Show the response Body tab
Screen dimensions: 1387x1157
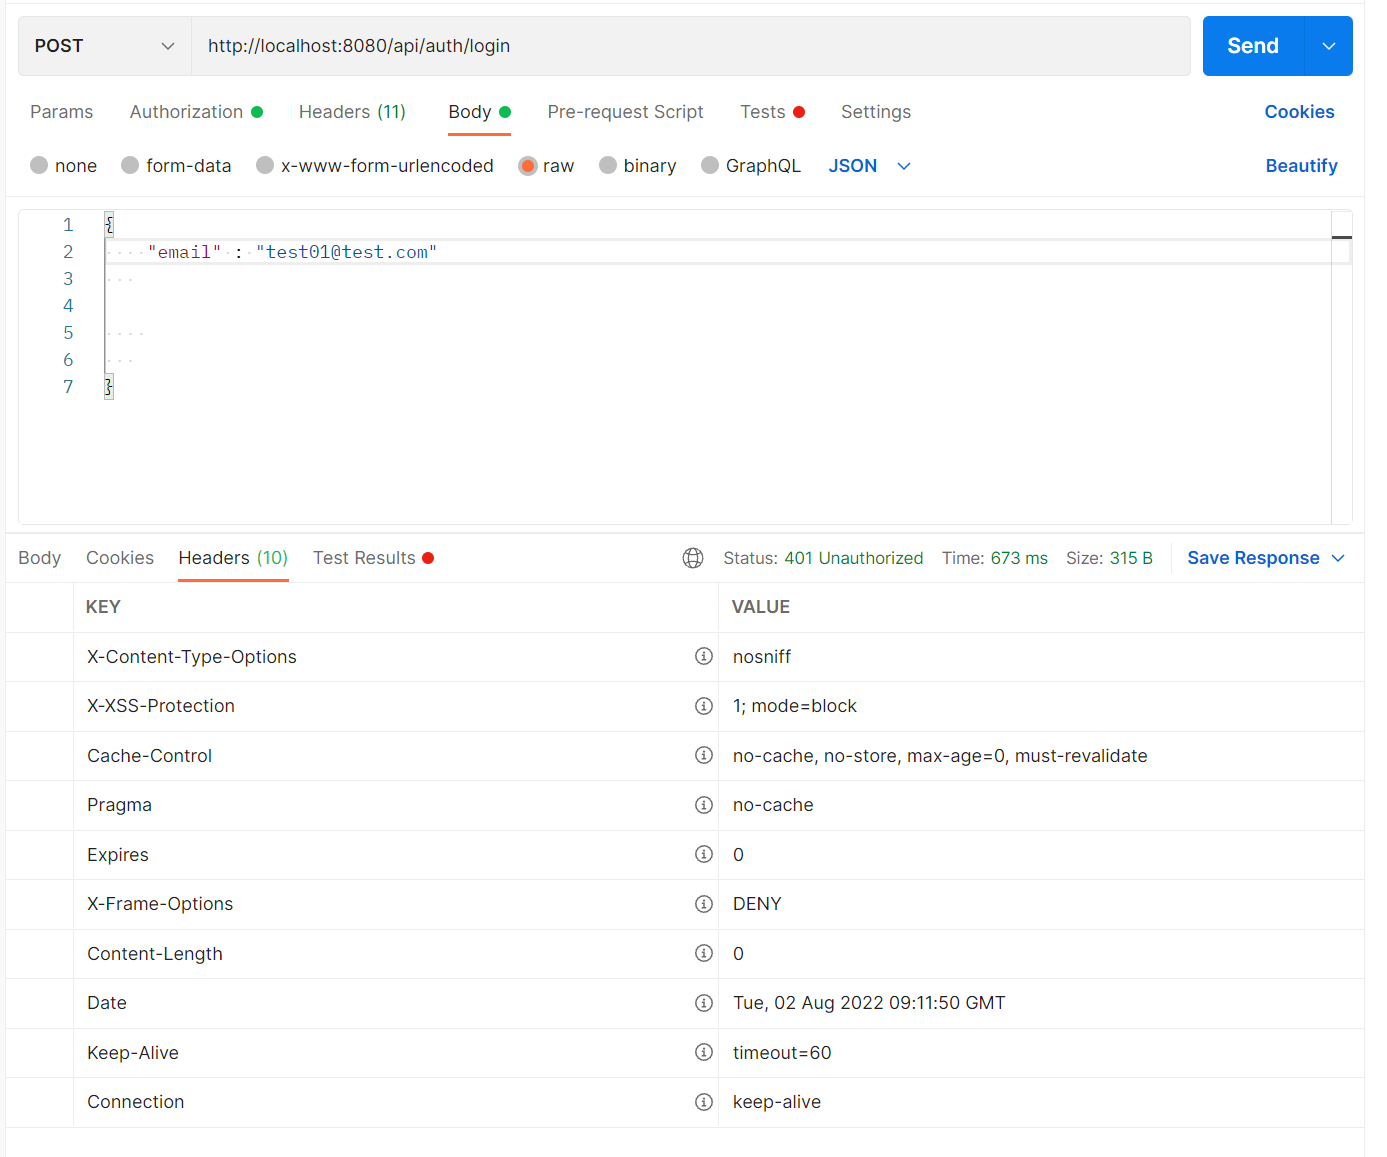tap(40, 558)
